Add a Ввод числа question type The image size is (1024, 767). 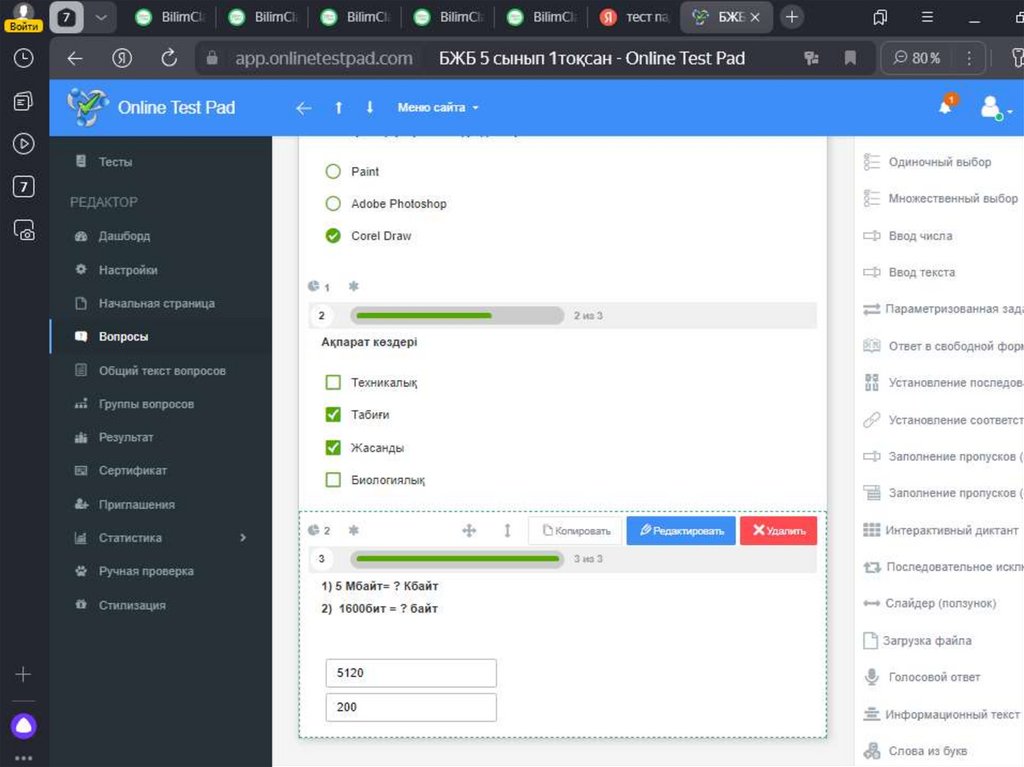tap(908, 236)
